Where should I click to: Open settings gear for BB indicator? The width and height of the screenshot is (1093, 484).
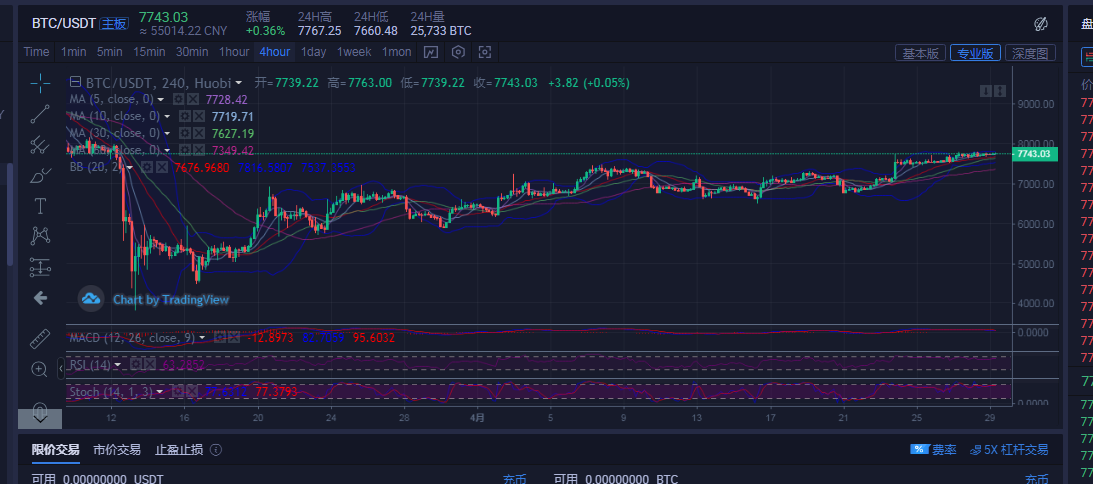147,167
